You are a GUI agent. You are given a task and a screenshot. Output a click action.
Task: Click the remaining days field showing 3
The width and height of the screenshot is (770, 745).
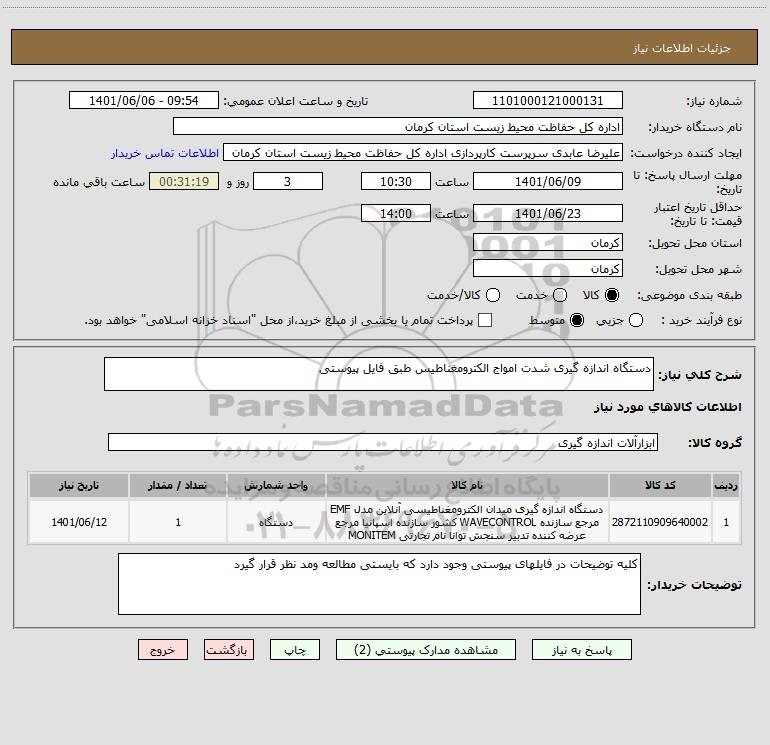pyautogui.click(x=288, y=181)
